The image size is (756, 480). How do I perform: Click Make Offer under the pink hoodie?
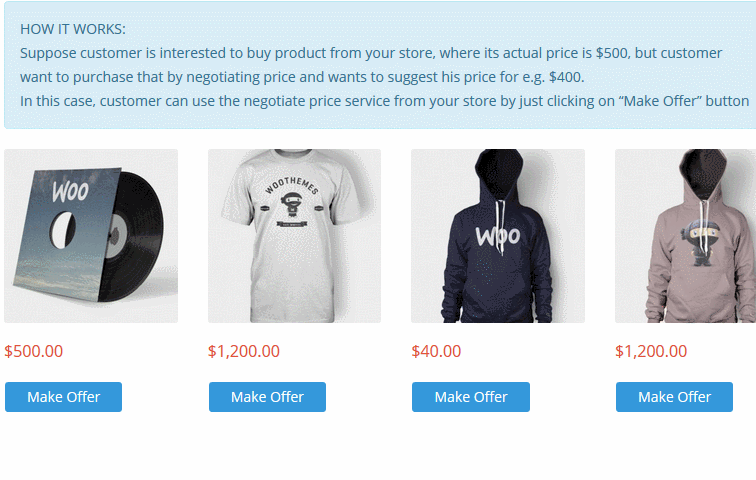tap(674, 397)
